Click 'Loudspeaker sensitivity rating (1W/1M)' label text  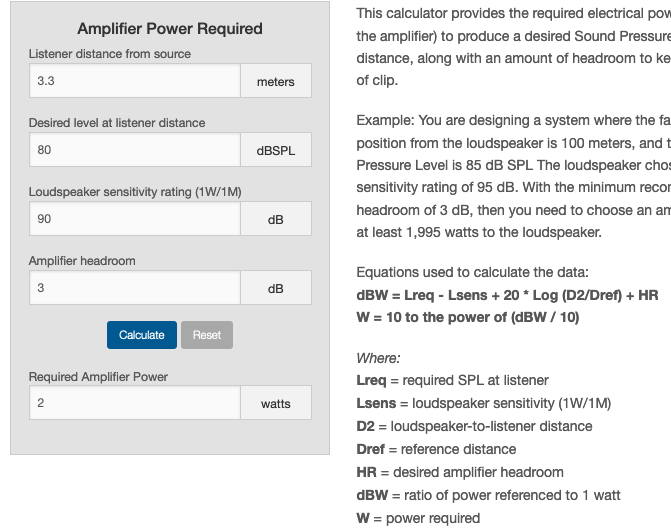[135, 192]
